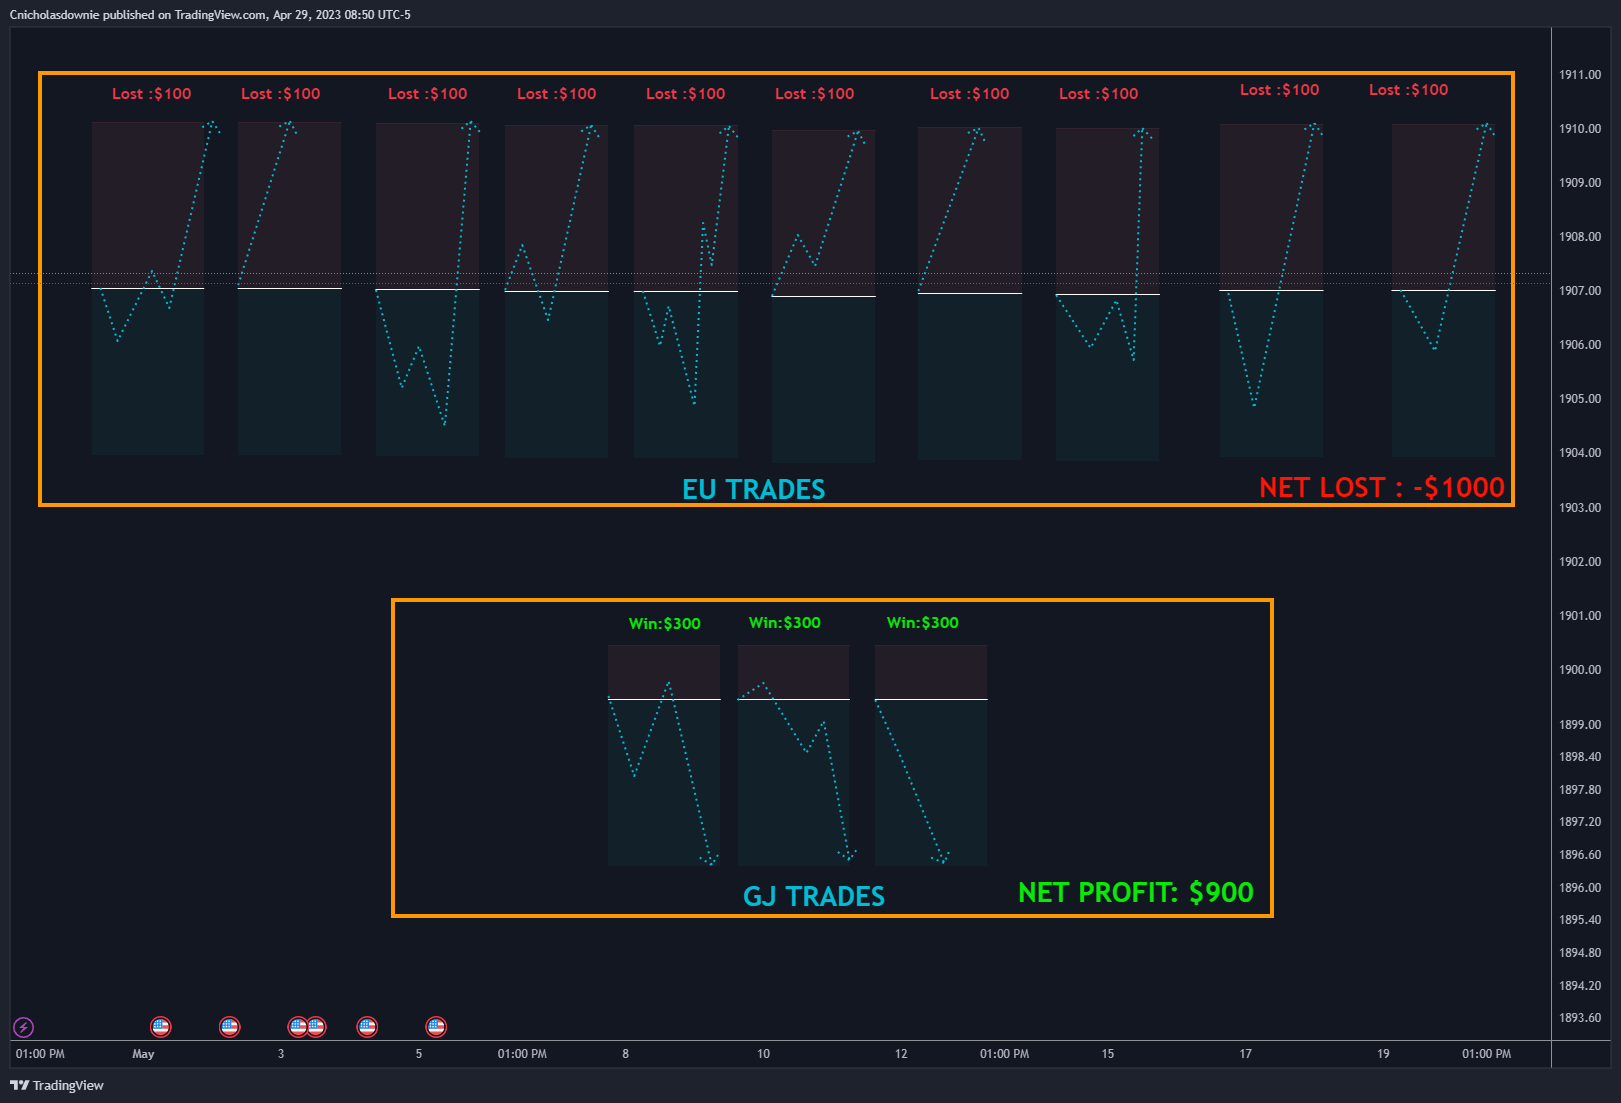Click the 19 date label on time axis
1621x1103 pixels.
[x=1384, y=1054]
